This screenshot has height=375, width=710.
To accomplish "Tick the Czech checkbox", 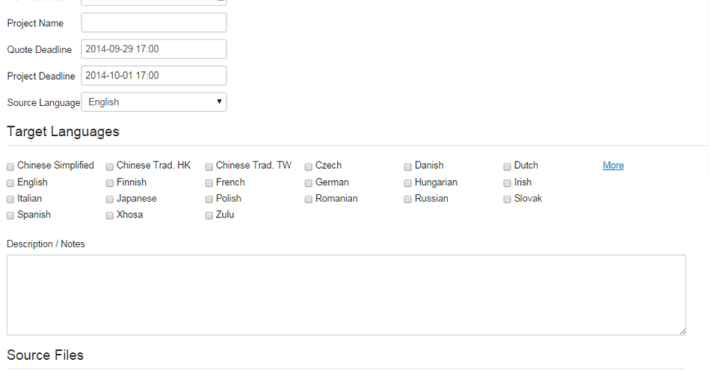I will tap(308, 167).
